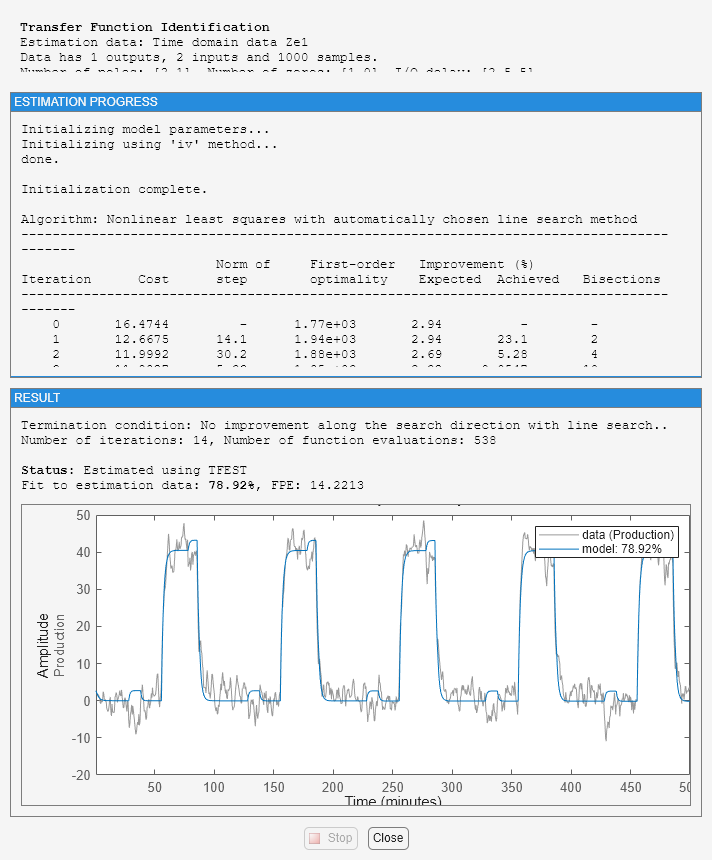Click the Termination condition line

tap(344, 426)
